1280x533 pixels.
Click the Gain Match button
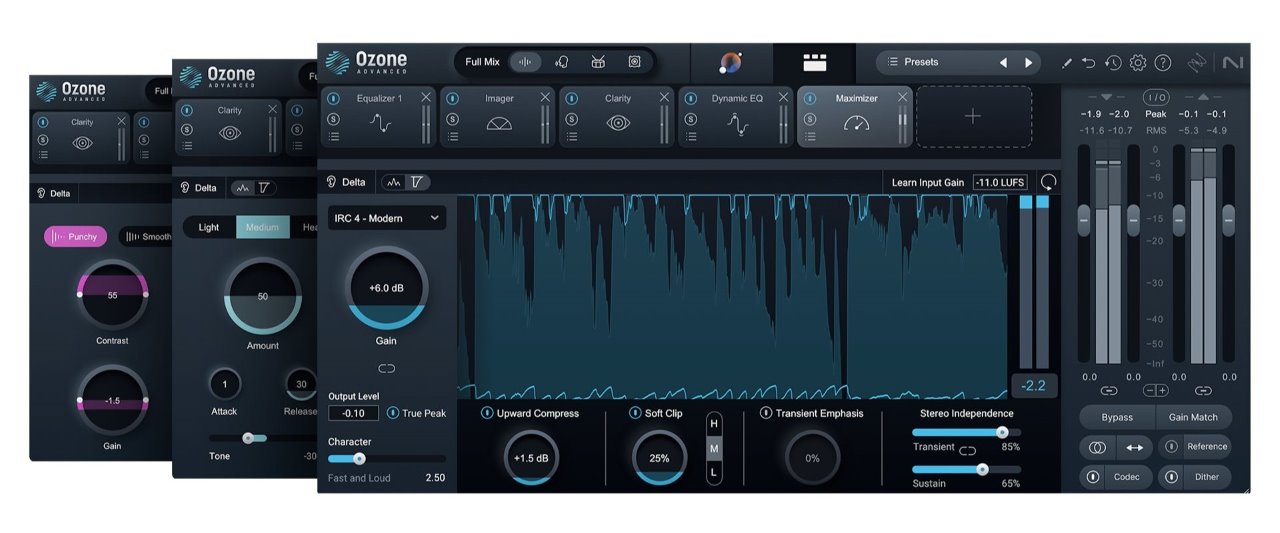click(1193, 417)
